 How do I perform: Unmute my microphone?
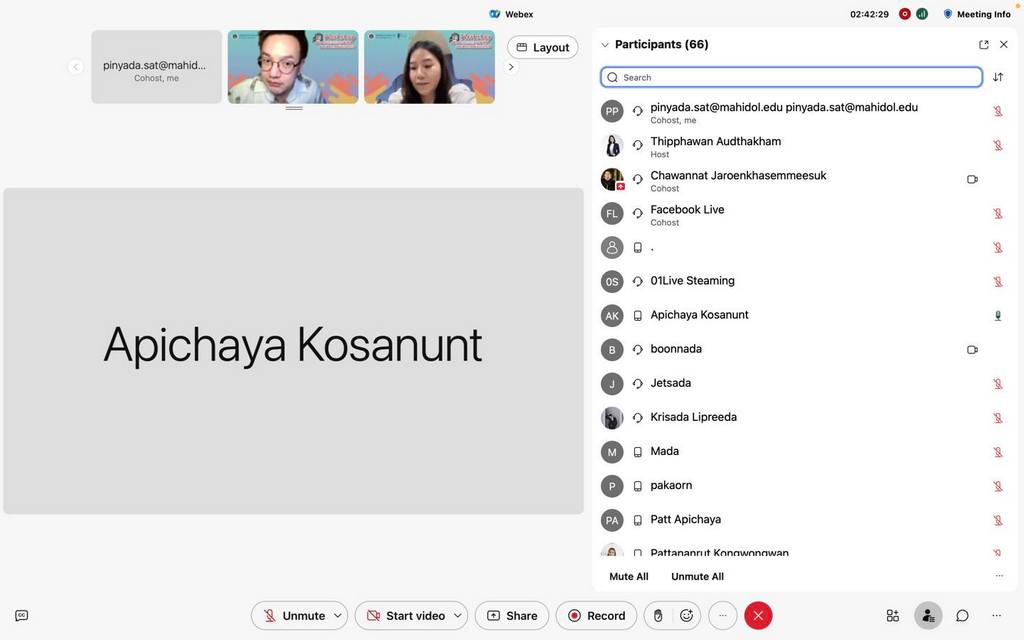click(x=293, y=616)
